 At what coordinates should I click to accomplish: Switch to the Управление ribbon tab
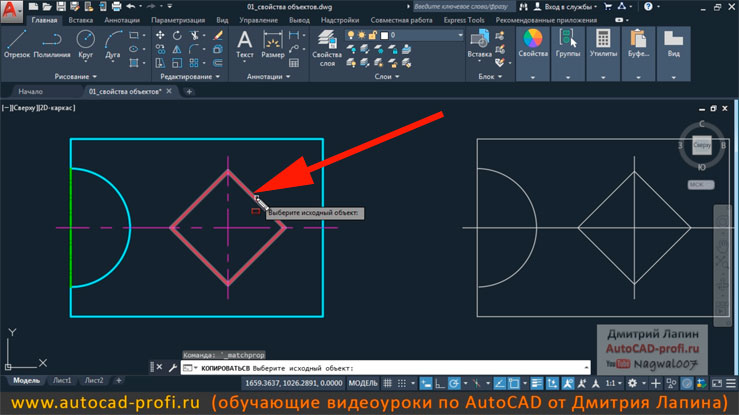(x=258, y=20)
